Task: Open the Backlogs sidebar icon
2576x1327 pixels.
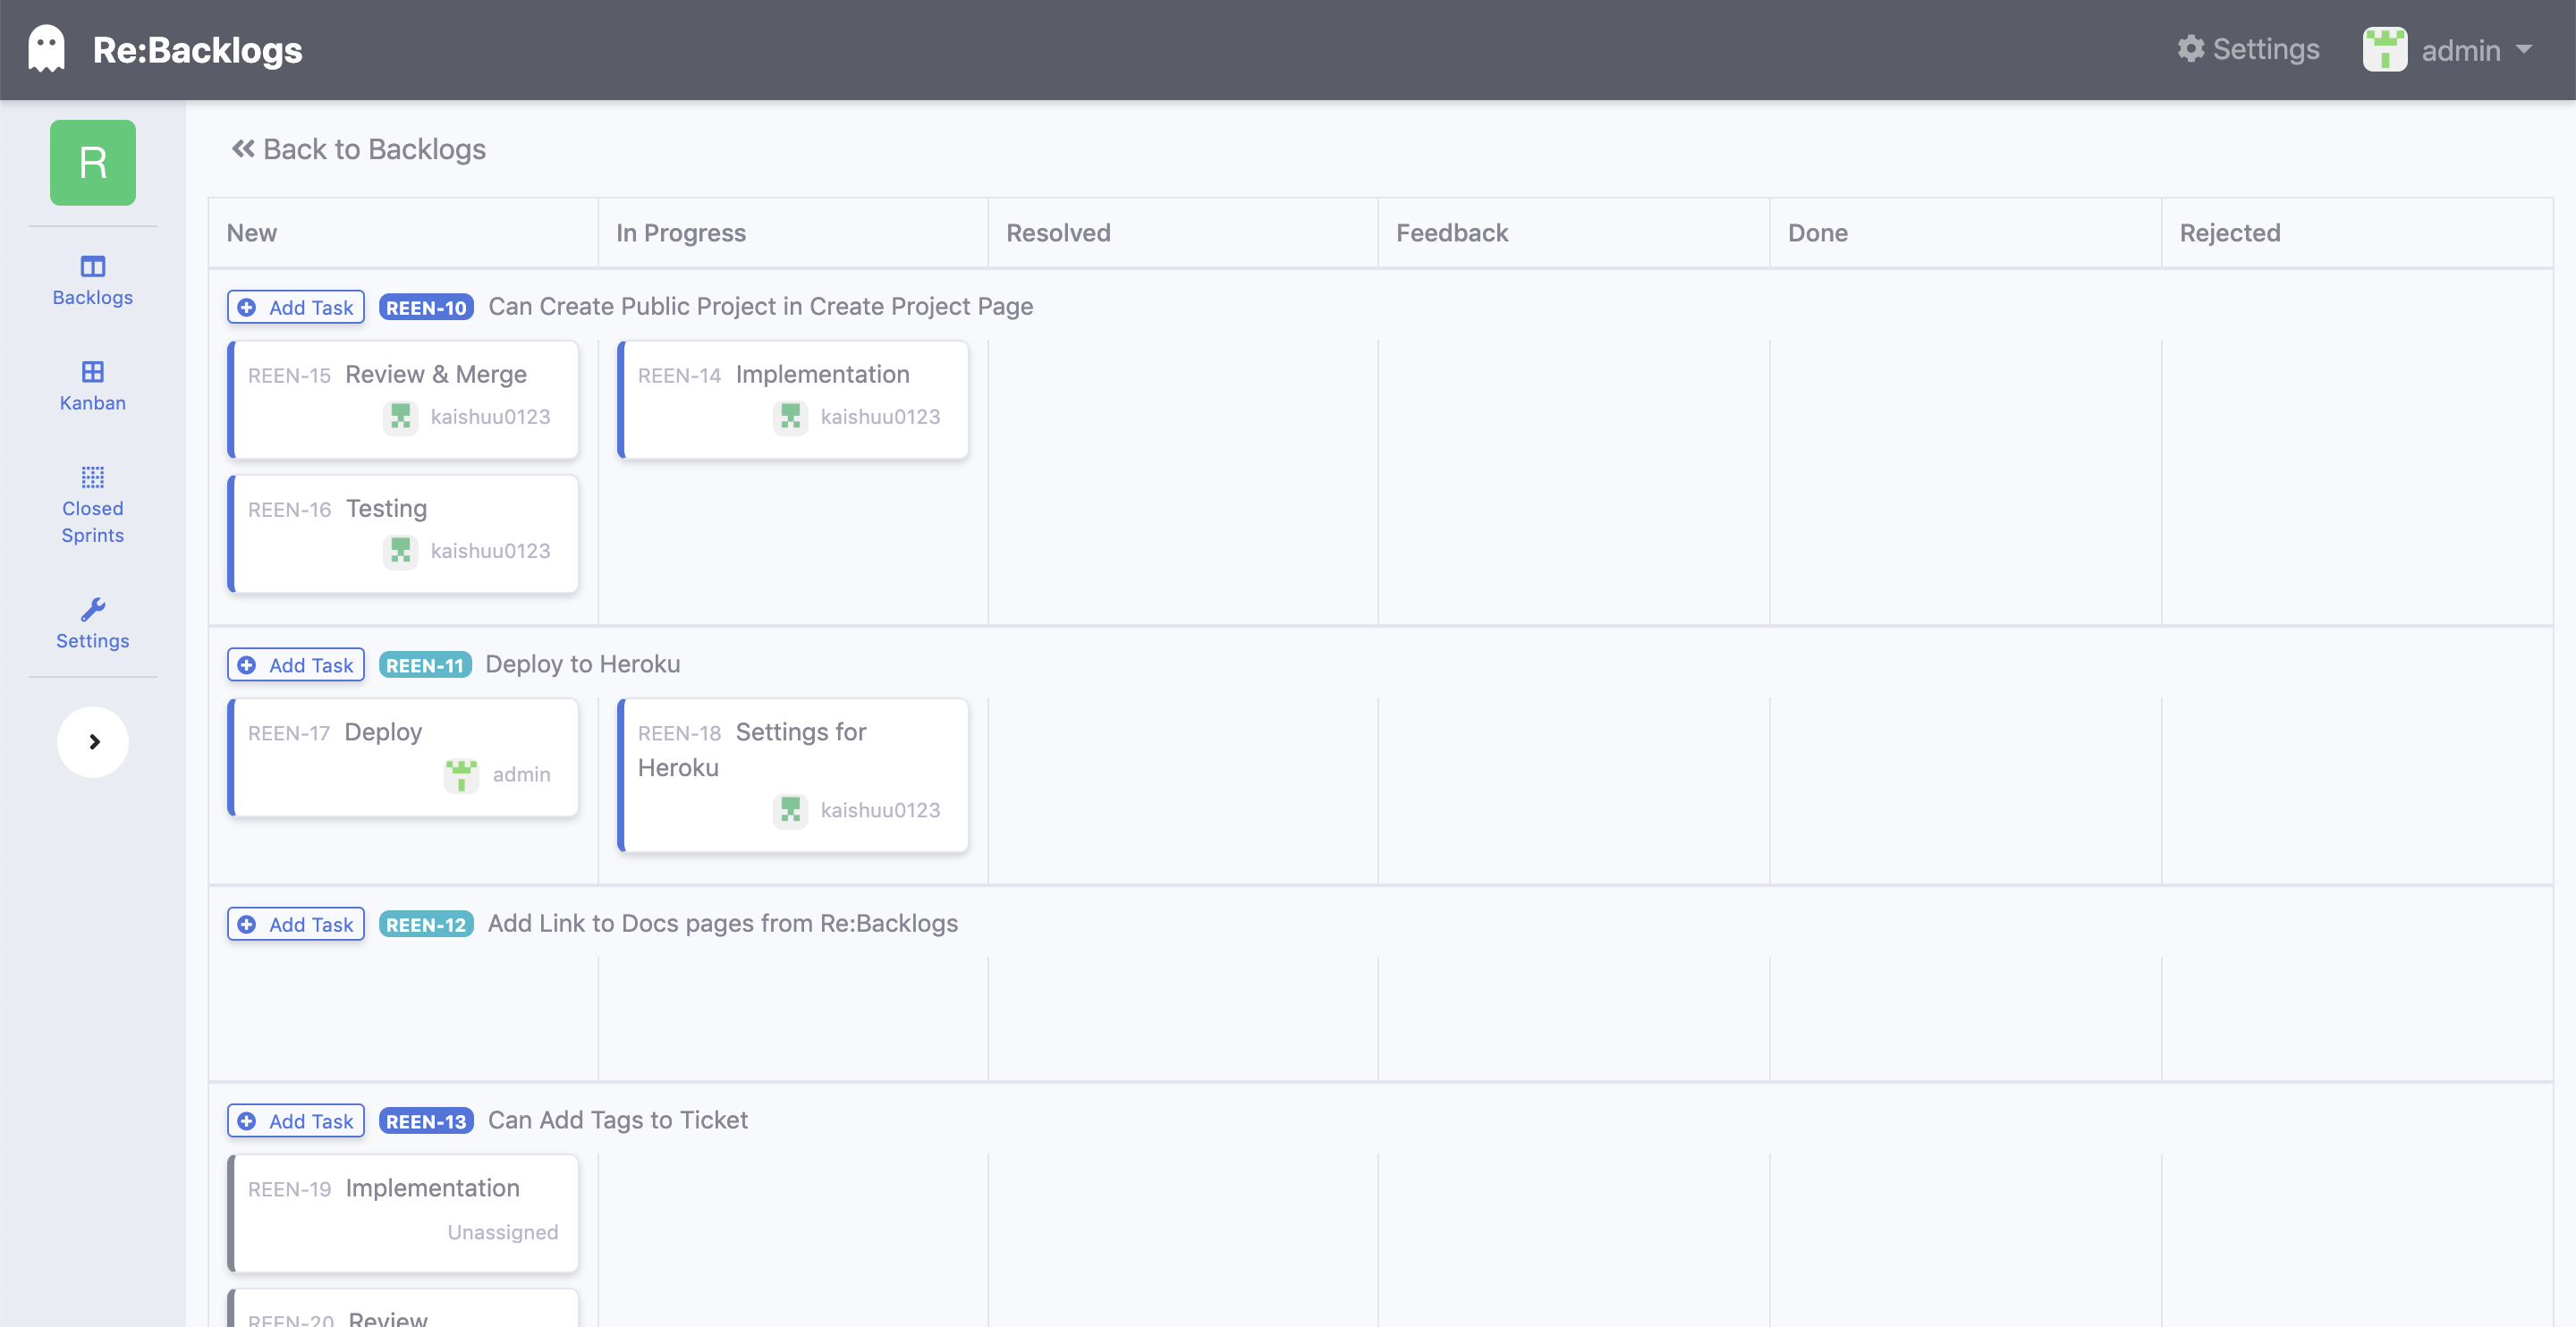Action: coord(92,267)
